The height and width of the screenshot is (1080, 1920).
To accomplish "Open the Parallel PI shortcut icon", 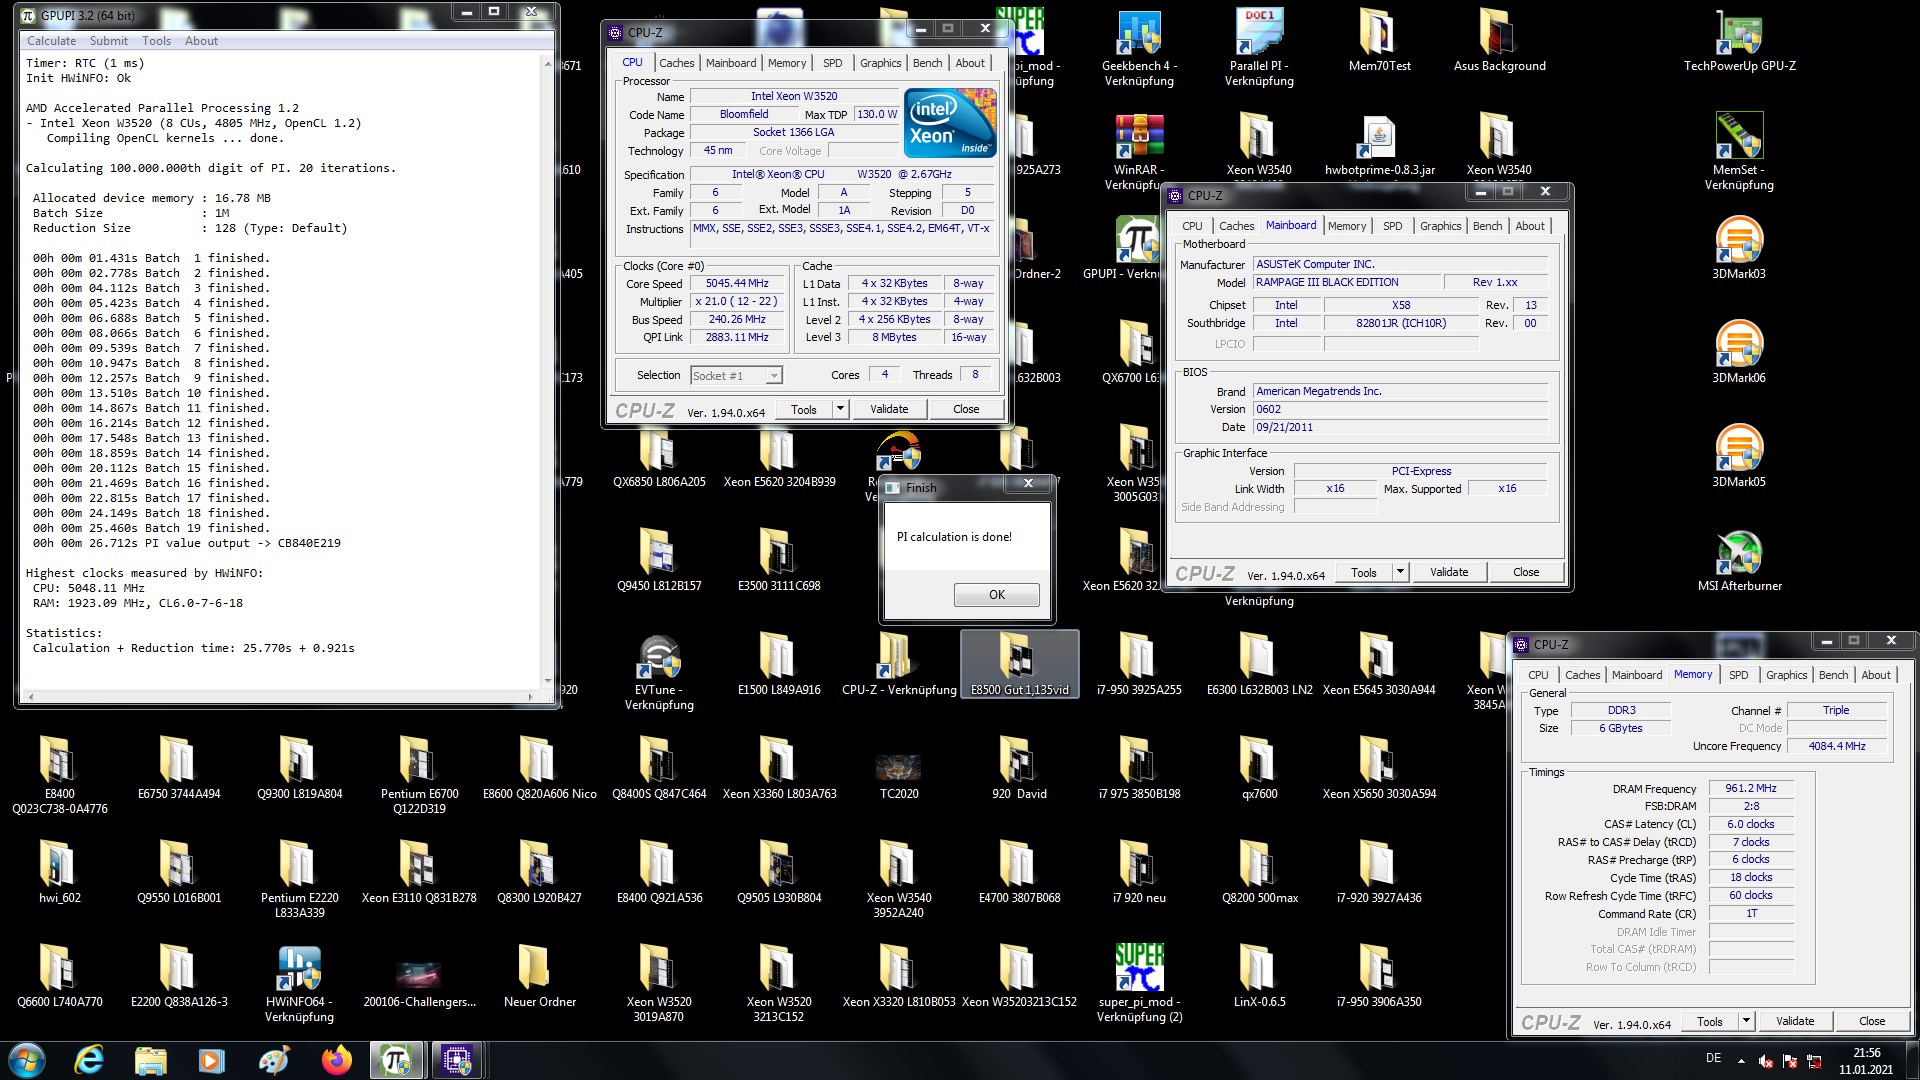I will [1259, 47].
